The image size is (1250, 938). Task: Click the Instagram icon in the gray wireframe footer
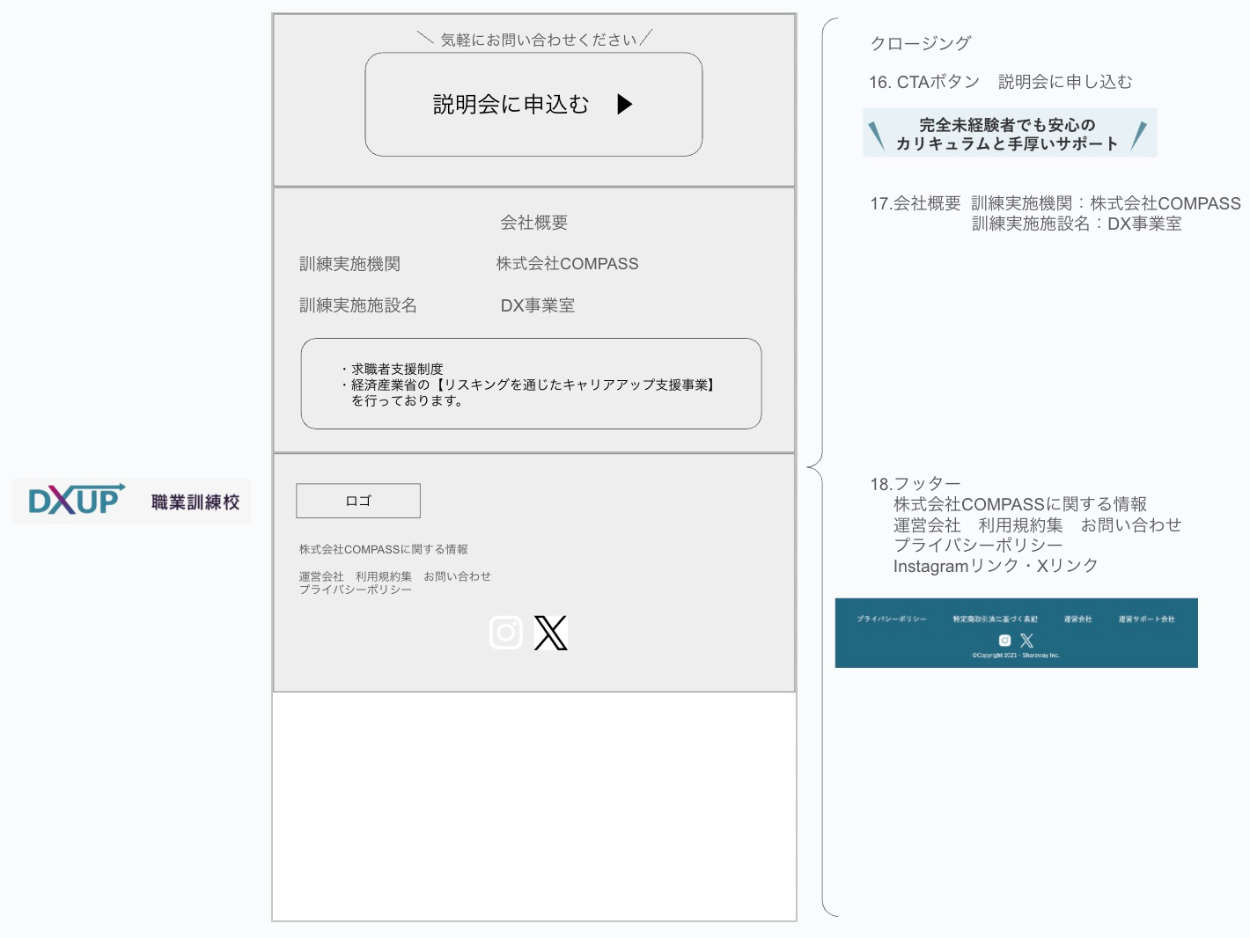(506, 633)
